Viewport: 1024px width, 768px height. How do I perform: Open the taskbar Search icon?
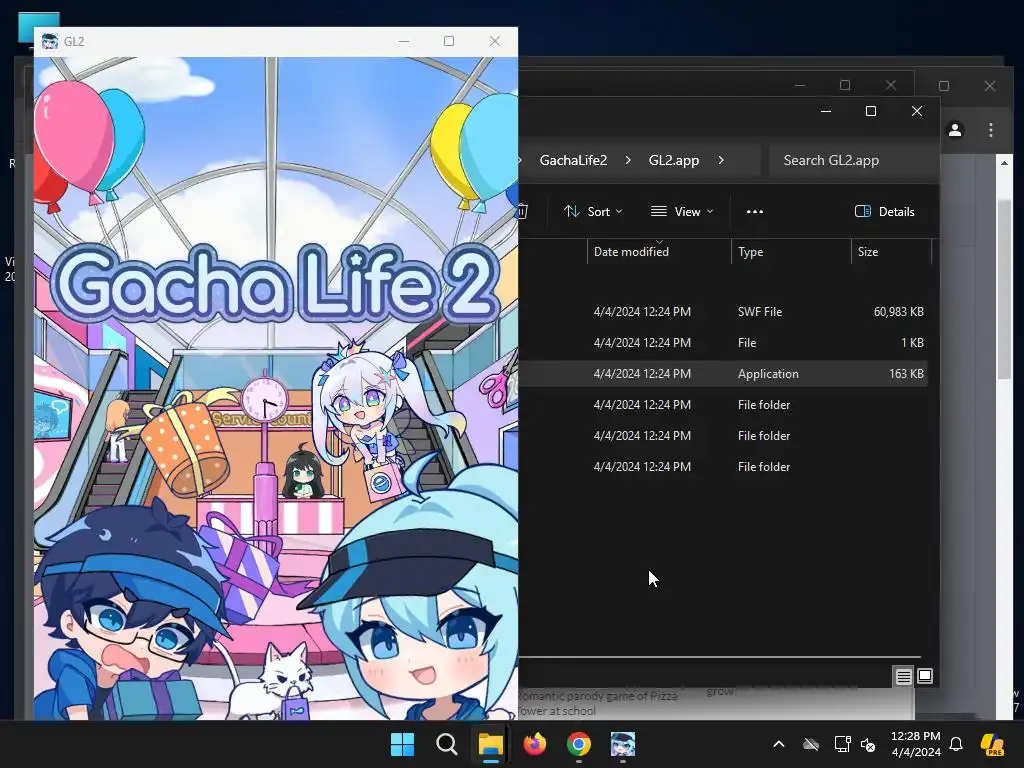[x=447, y=744]
